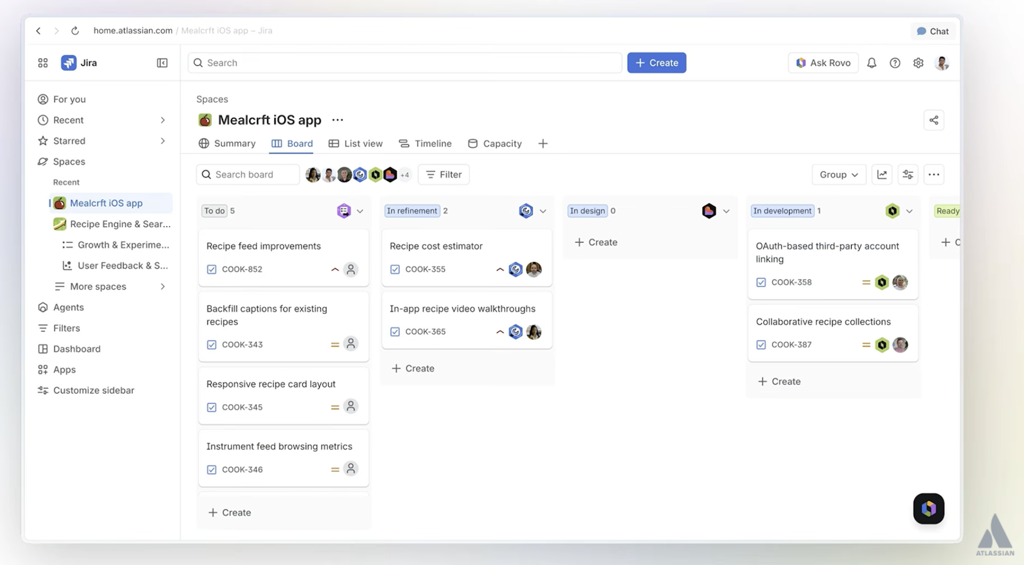Expand the Recent sidebar chevron
The image size is (1024, 565).
[163, 120]
